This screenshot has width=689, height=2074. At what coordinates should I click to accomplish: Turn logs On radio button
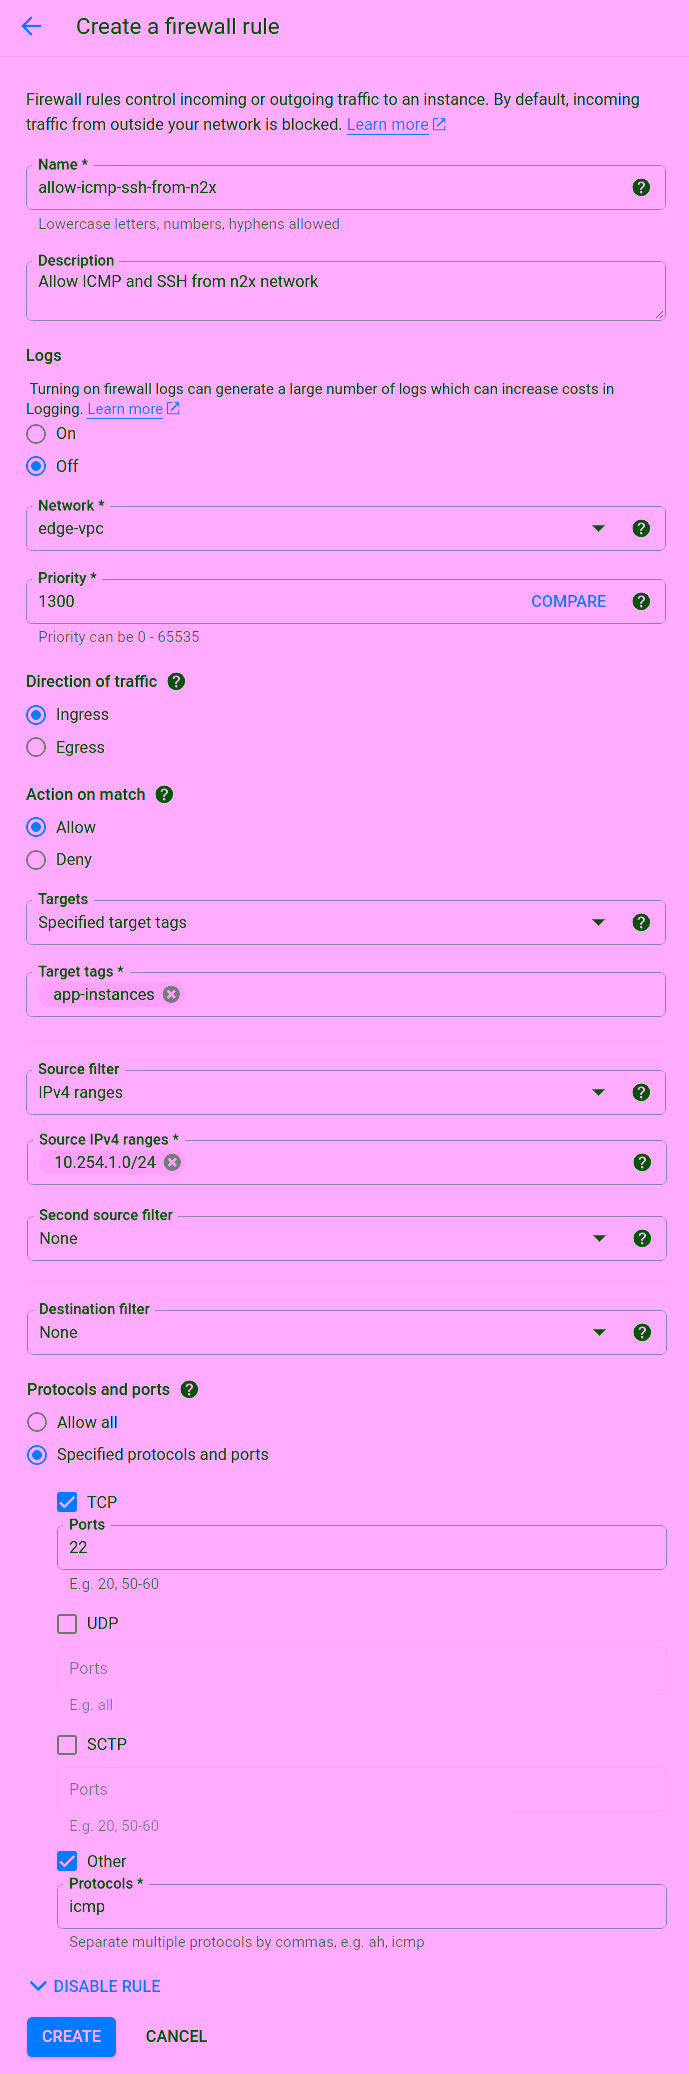pos(37,434)
